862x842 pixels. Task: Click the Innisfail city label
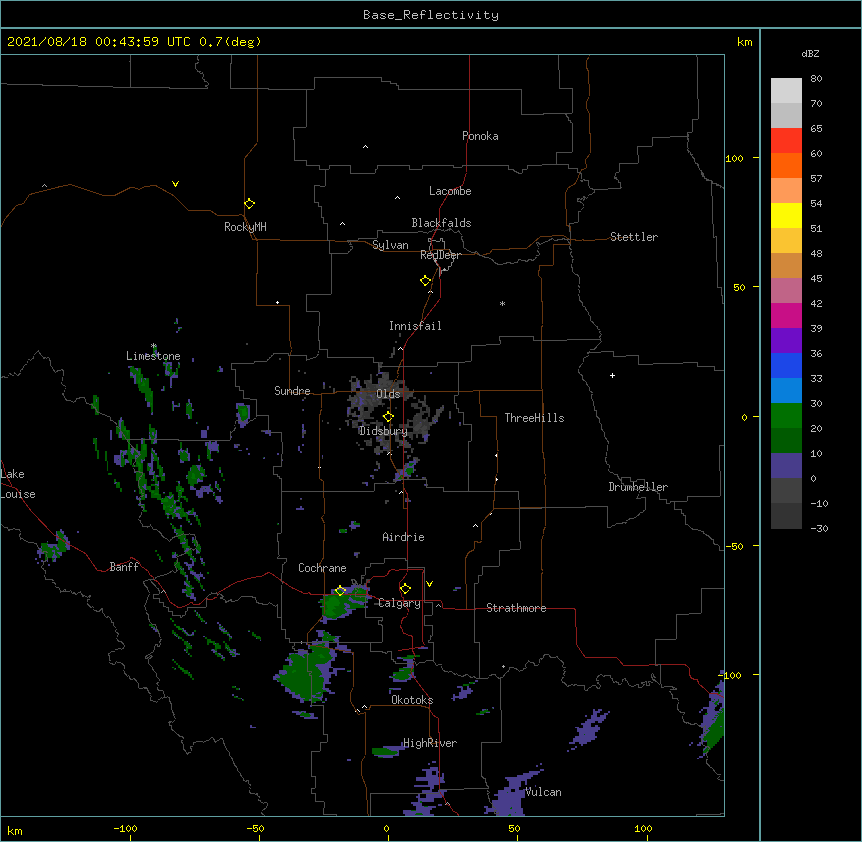pos(415,326)
